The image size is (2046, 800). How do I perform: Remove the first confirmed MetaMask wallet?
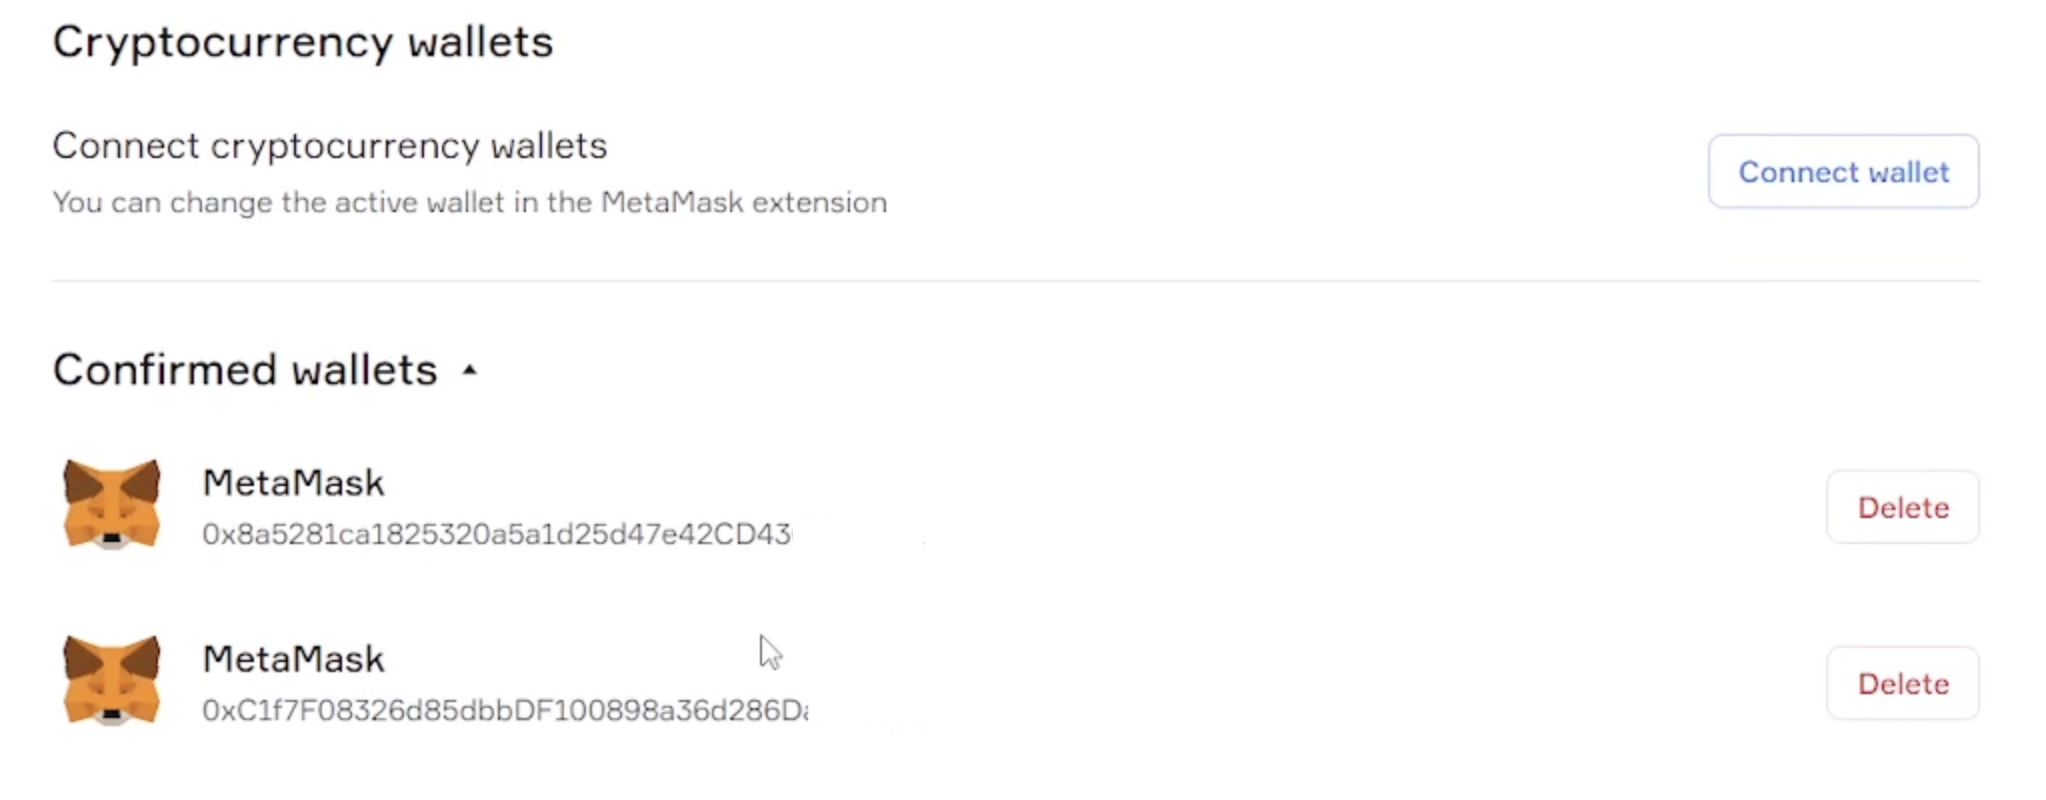(x=1902, y=507)
